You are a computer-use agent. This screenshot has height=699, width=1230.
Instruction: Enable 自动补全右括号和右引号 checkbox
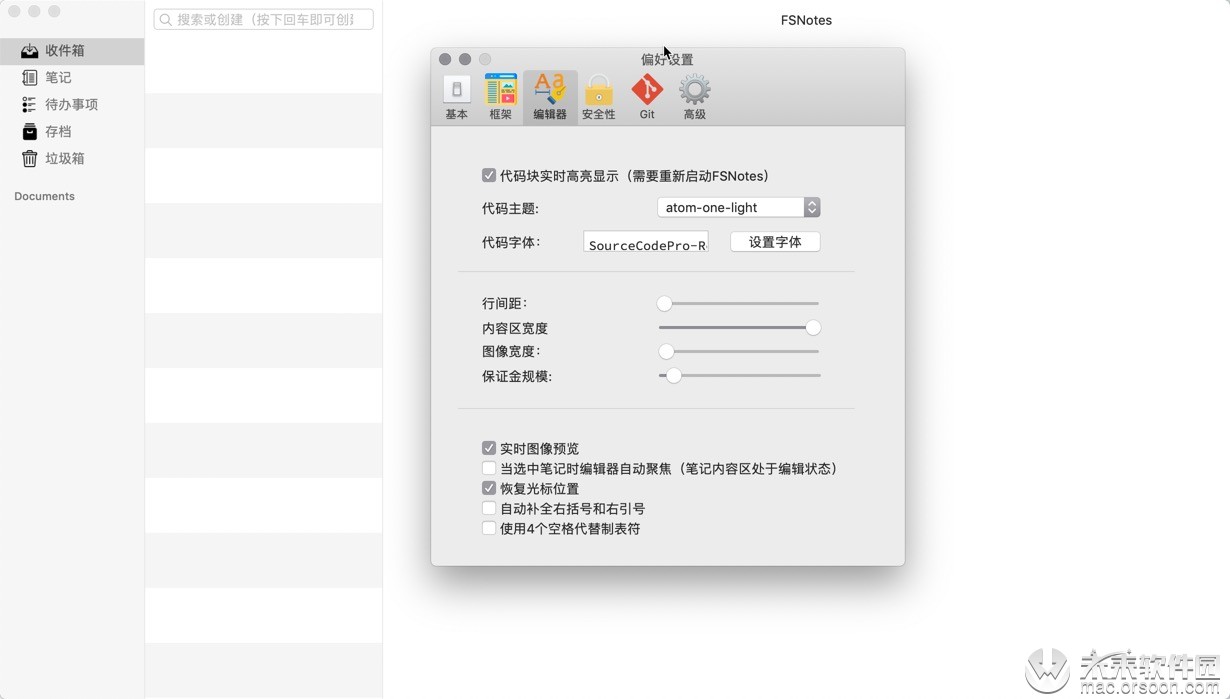(489, 508)
